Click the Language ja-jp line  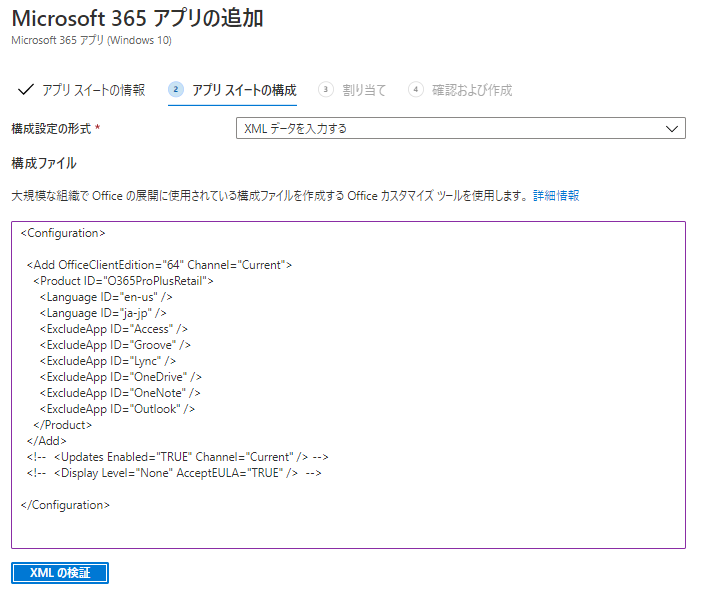(x=103, y=313)
